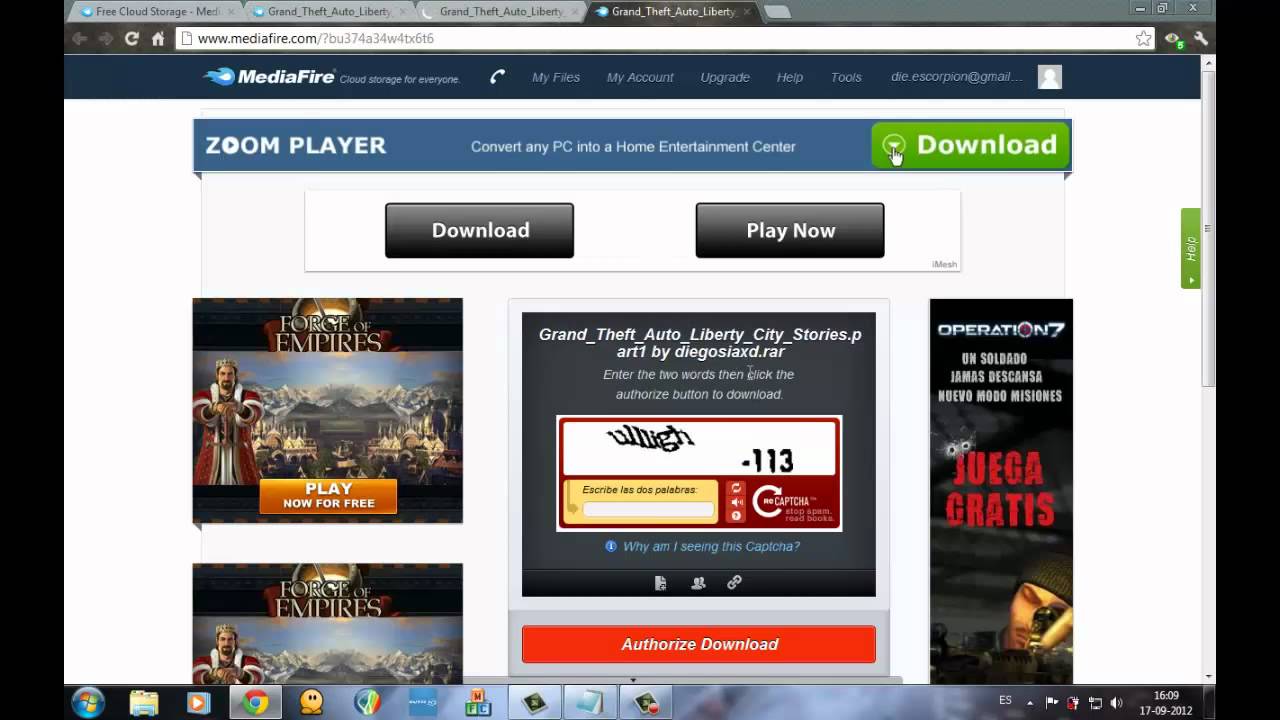Image resolution: width=1280 pixels, height=720 pixels.
Task: Click the people share icon below the captcha
Action: (x=698, y=583)
